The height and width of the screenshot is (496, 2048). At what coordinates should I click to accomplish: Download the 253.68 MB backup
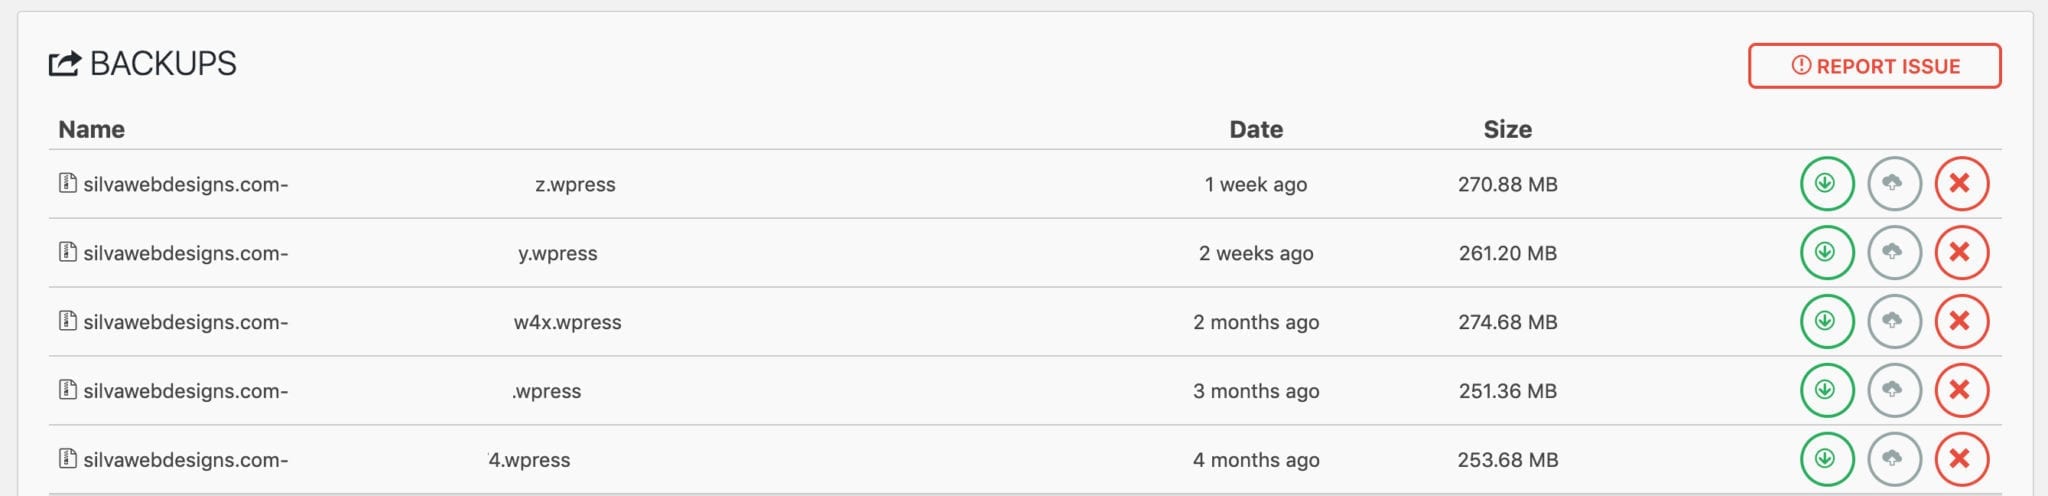click(1827, 460)
